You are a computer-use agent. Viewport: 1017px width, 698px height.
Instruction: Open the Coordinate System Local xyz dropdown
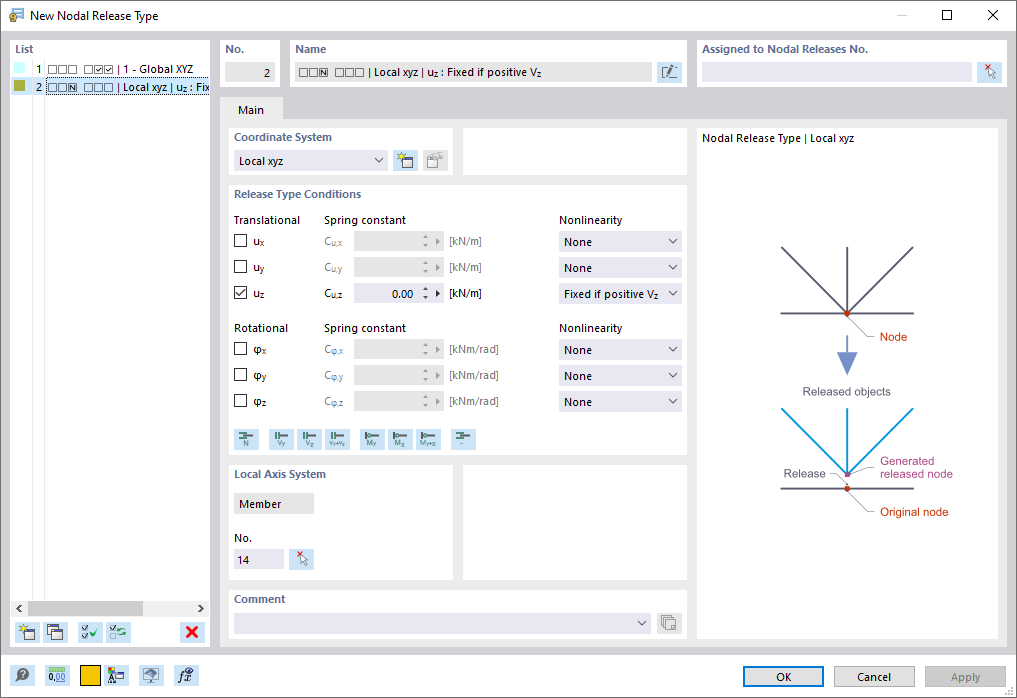tap(311, 160)
